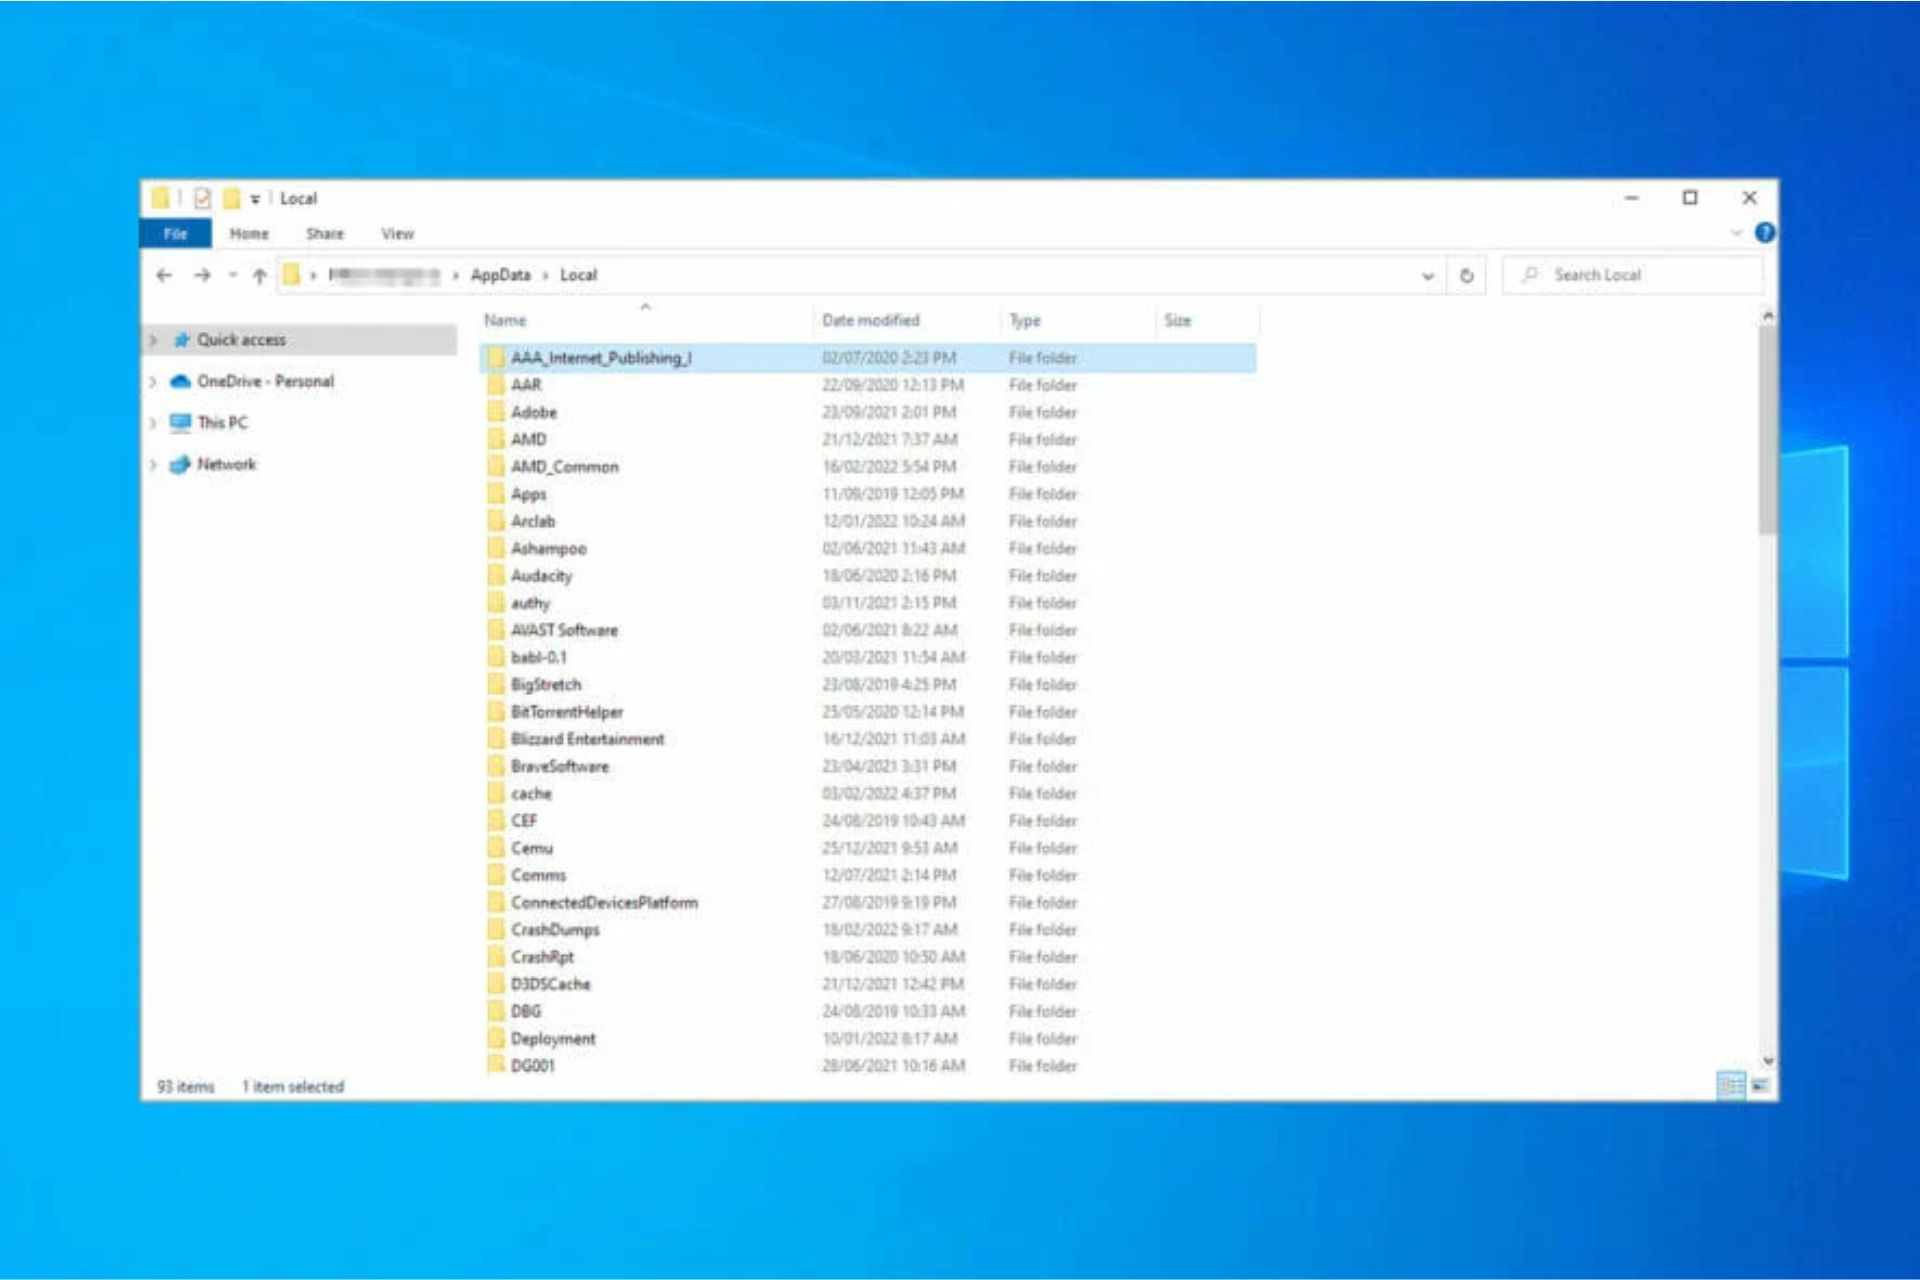
Task: Go up one folder level
Action: coord(260,275)
